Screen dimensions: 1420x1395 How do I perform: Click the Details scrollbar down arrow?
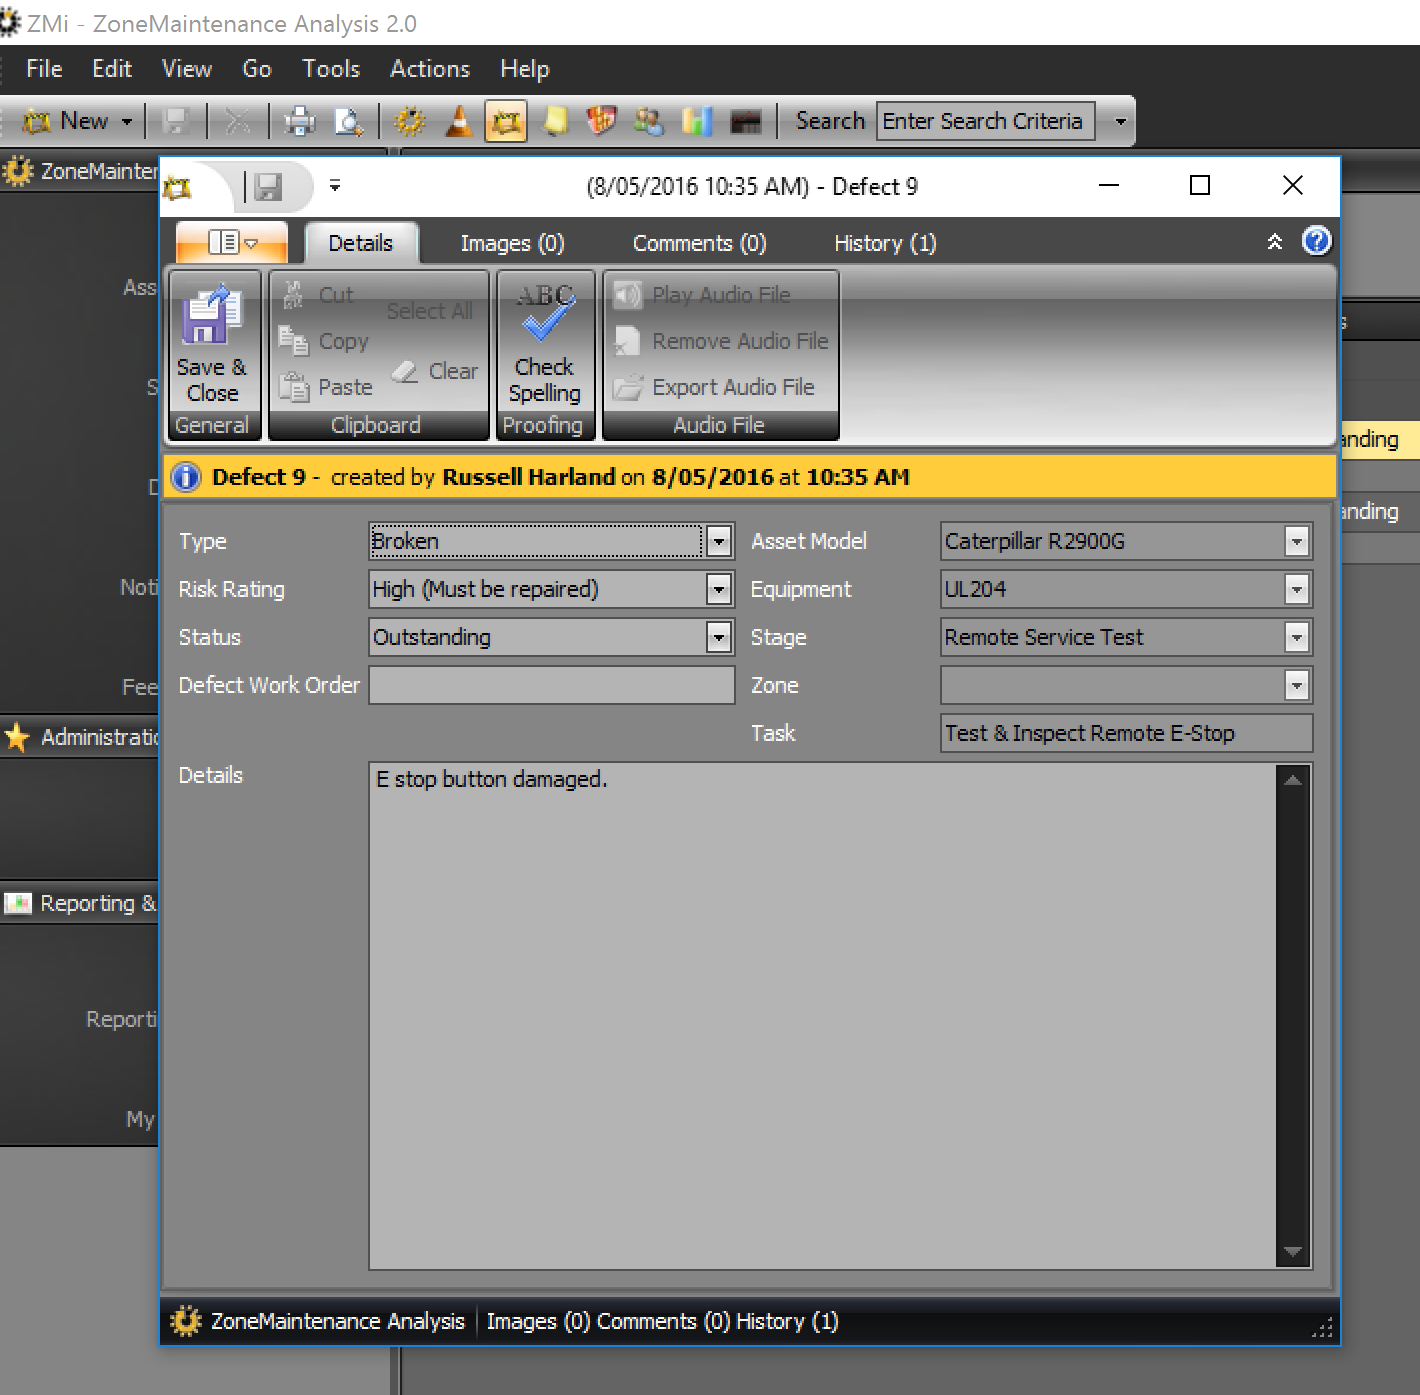1293,1252
